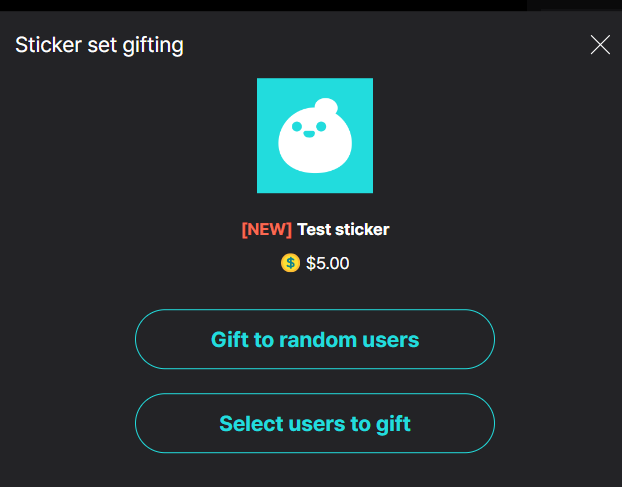This screenshot has height=487, width=622.
Task: Dismiss the dialog using the X icon
Action: point(600,44)
